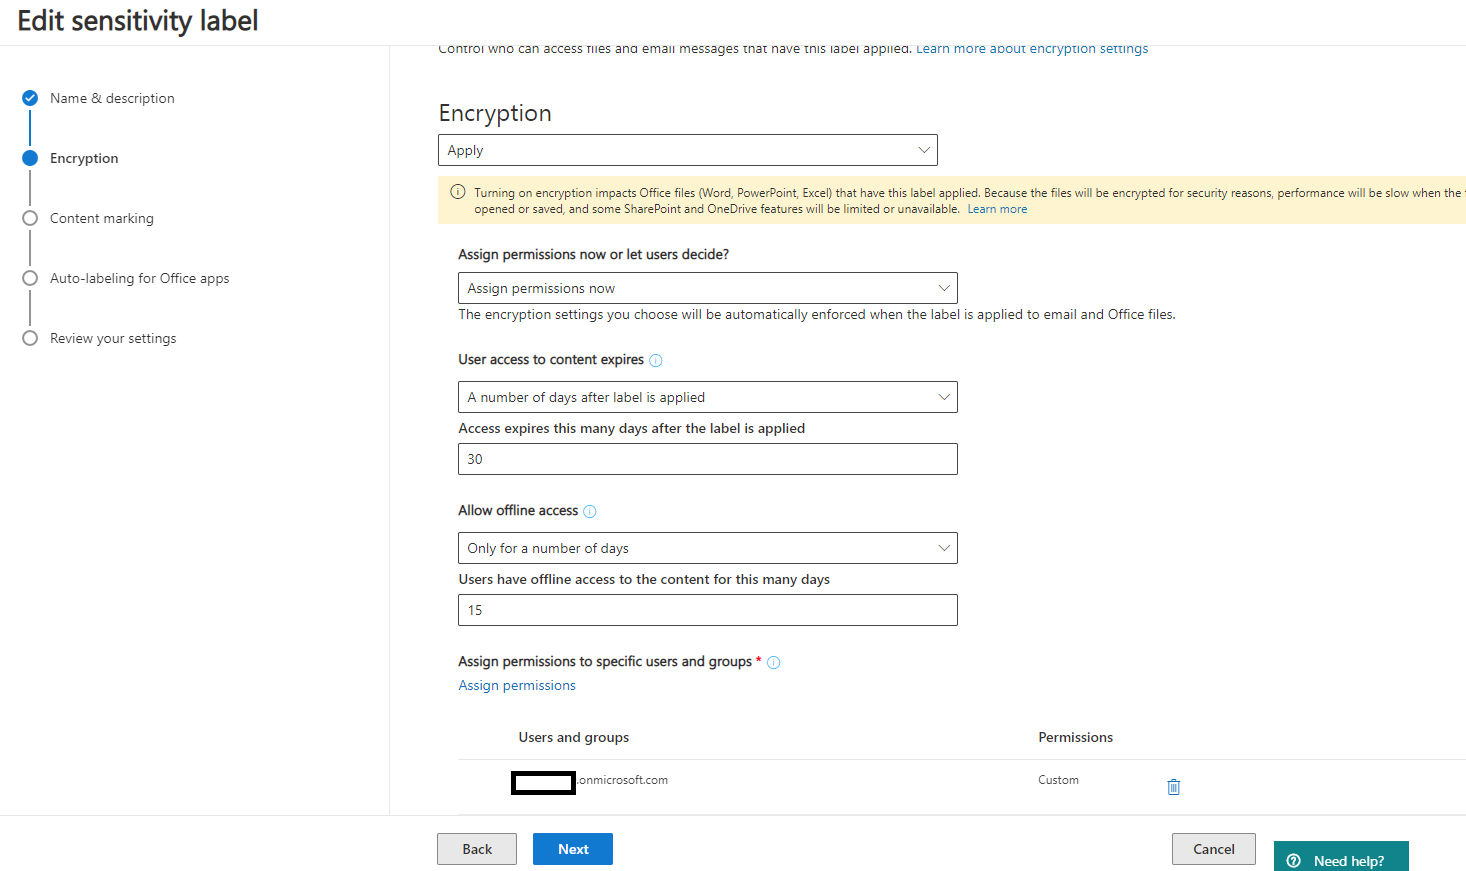Click the Next button
Screen dimensions: 1466x871
pyautogui.click(x=573, y=849)
